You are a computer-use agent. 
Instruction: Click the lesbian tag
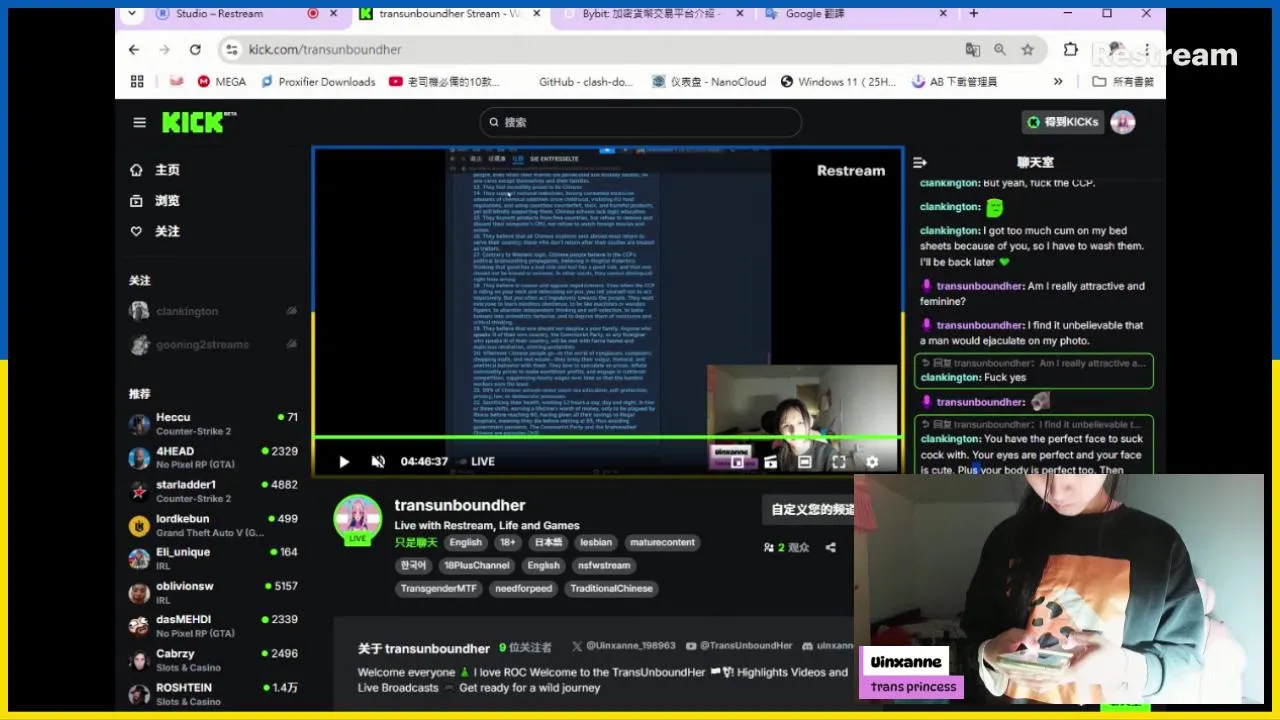[596, 542]
